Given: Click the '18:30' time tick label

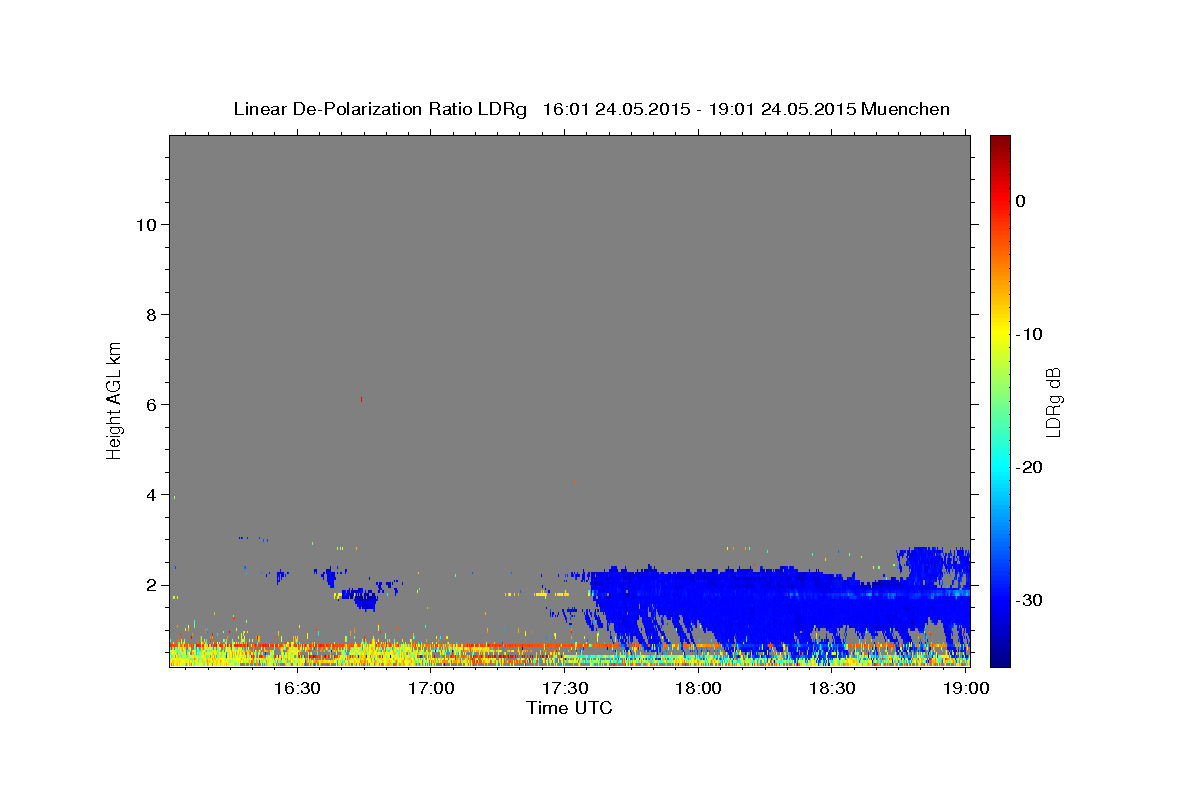Looking at the screenshot, I should 831,688.
